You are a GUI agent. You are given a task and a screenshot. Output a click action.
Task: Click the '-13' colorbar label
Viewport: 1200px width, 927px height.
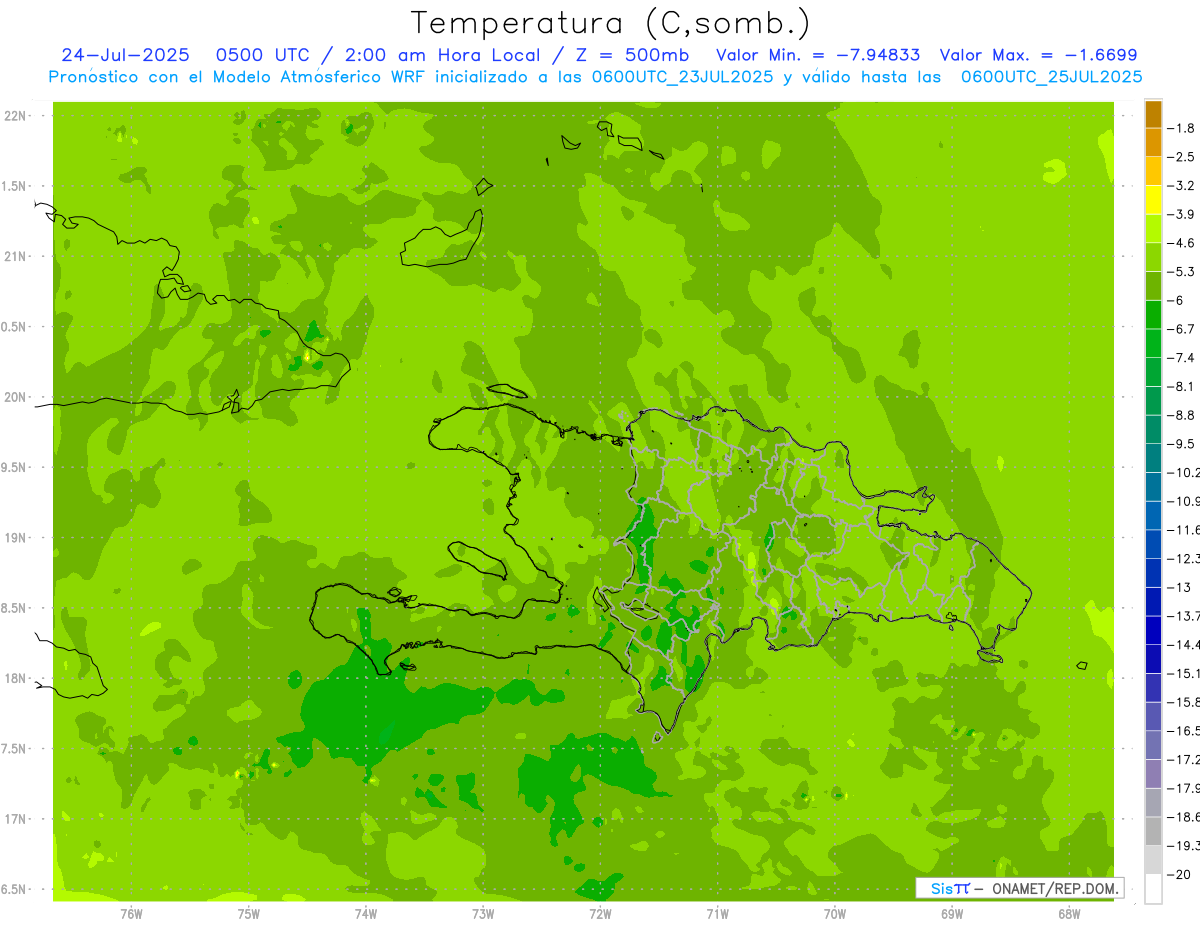point(1179,587)
